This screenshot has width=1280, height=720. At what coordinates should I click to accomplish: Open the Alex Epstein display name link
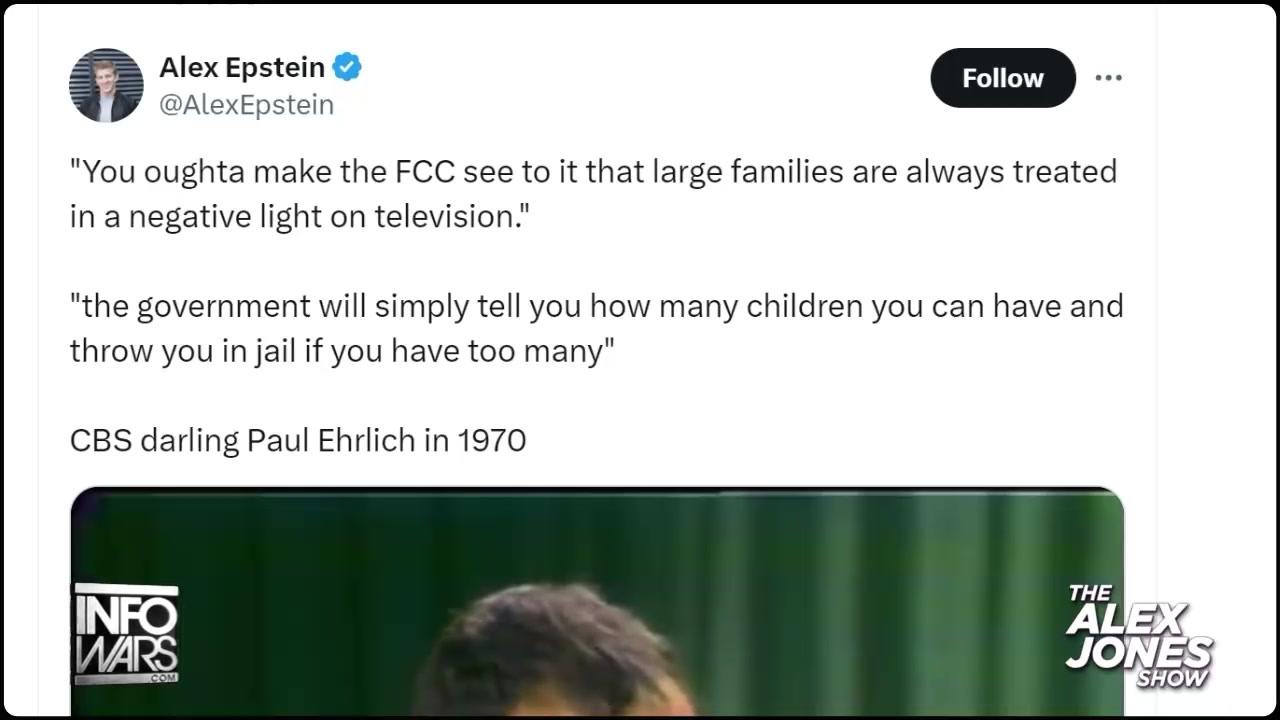coord(242,67)
